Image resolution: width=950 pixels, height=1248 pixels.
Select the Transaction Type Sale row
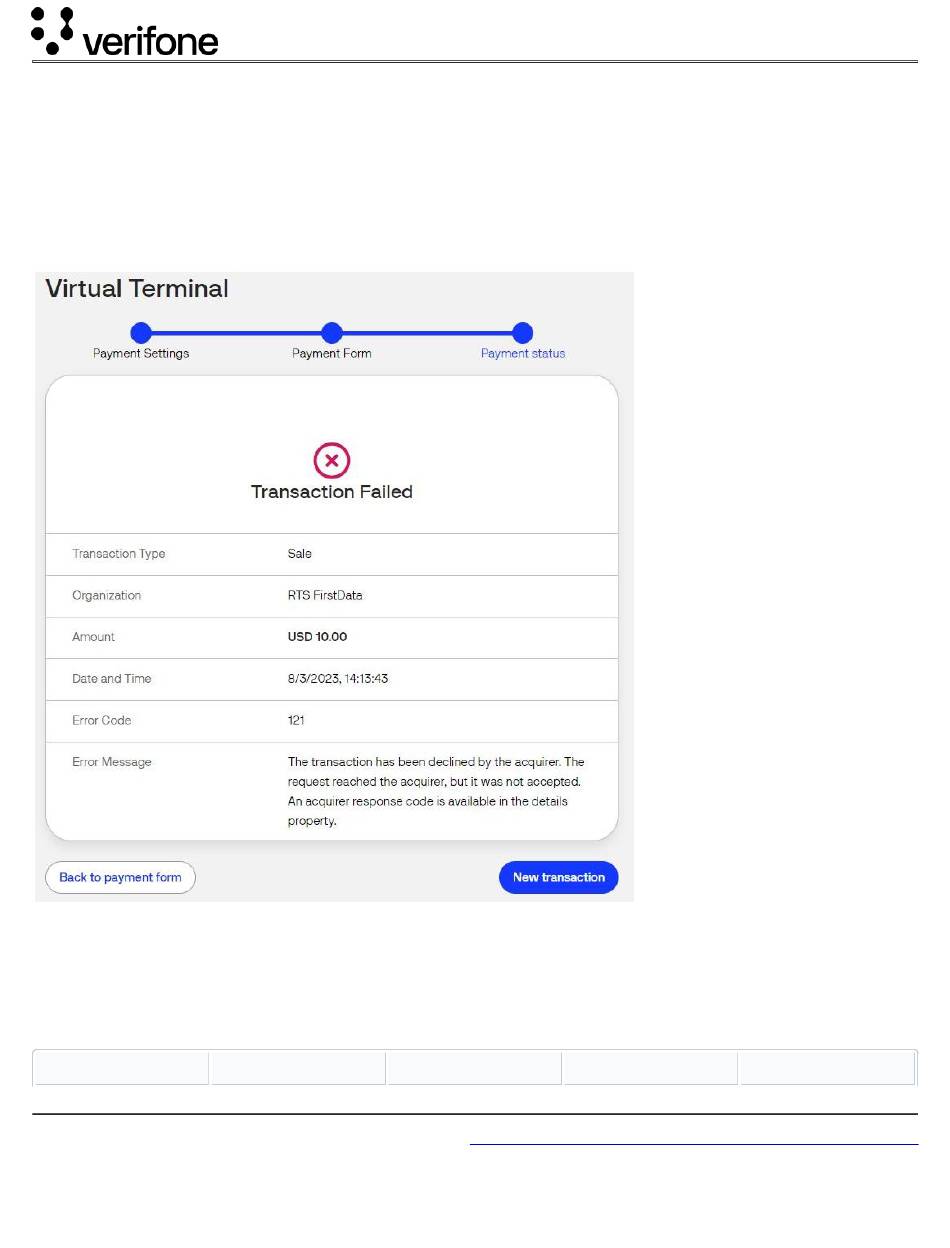332,554
